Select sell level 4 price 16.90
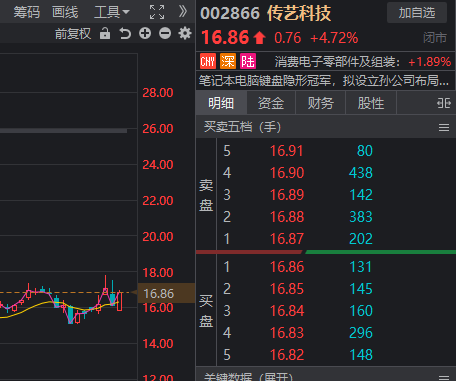This screenshot has height=381, width=456. coord(287,173)
